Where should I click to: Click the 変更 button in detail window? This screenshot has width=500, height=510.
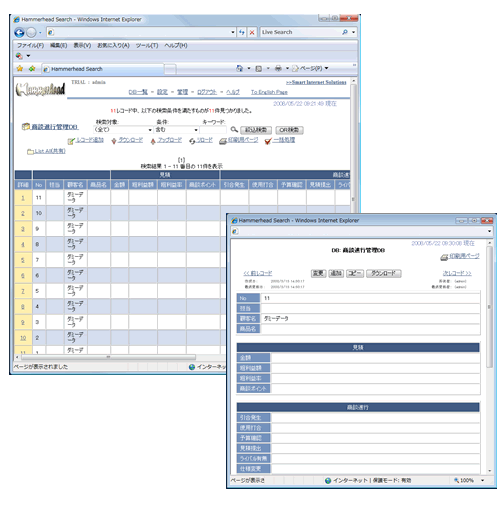click(x=318, y=273)
